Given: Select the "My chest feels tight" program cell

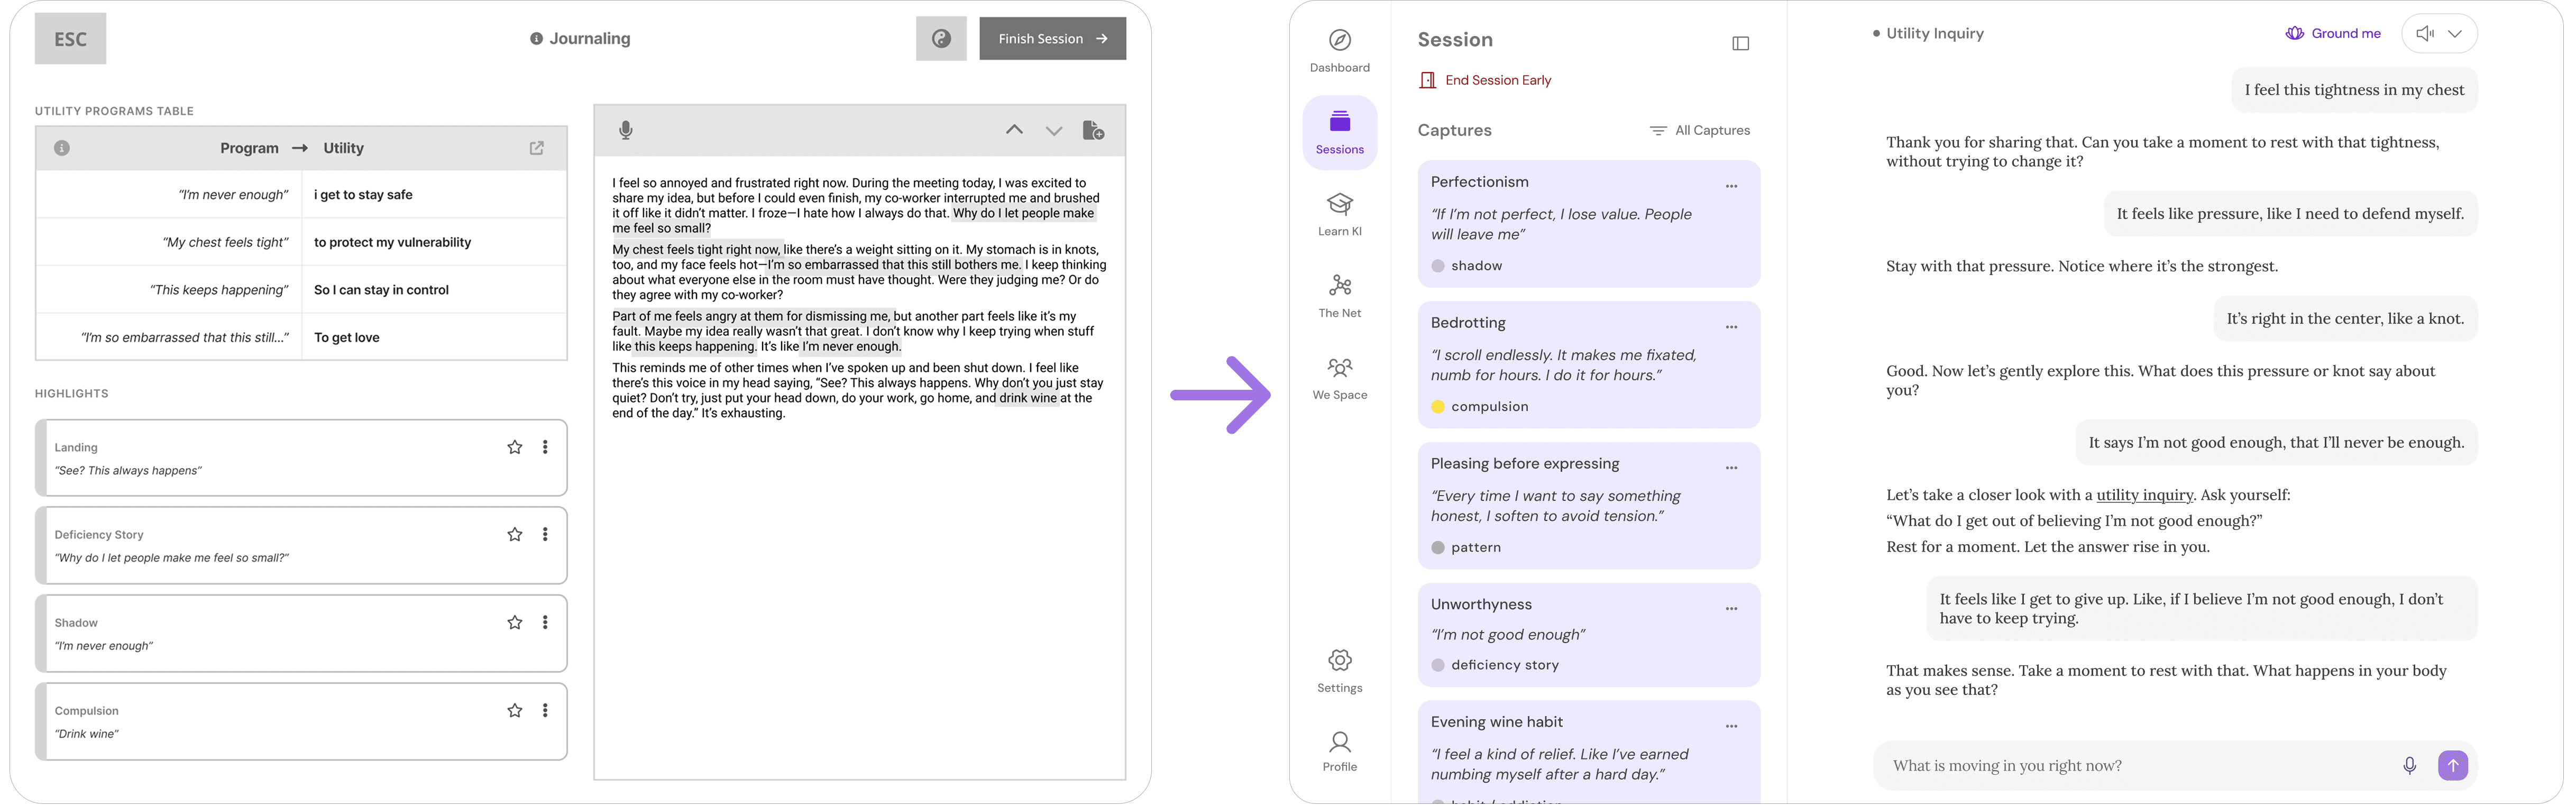Looking at the screenshot, I should tap(169, 242).
